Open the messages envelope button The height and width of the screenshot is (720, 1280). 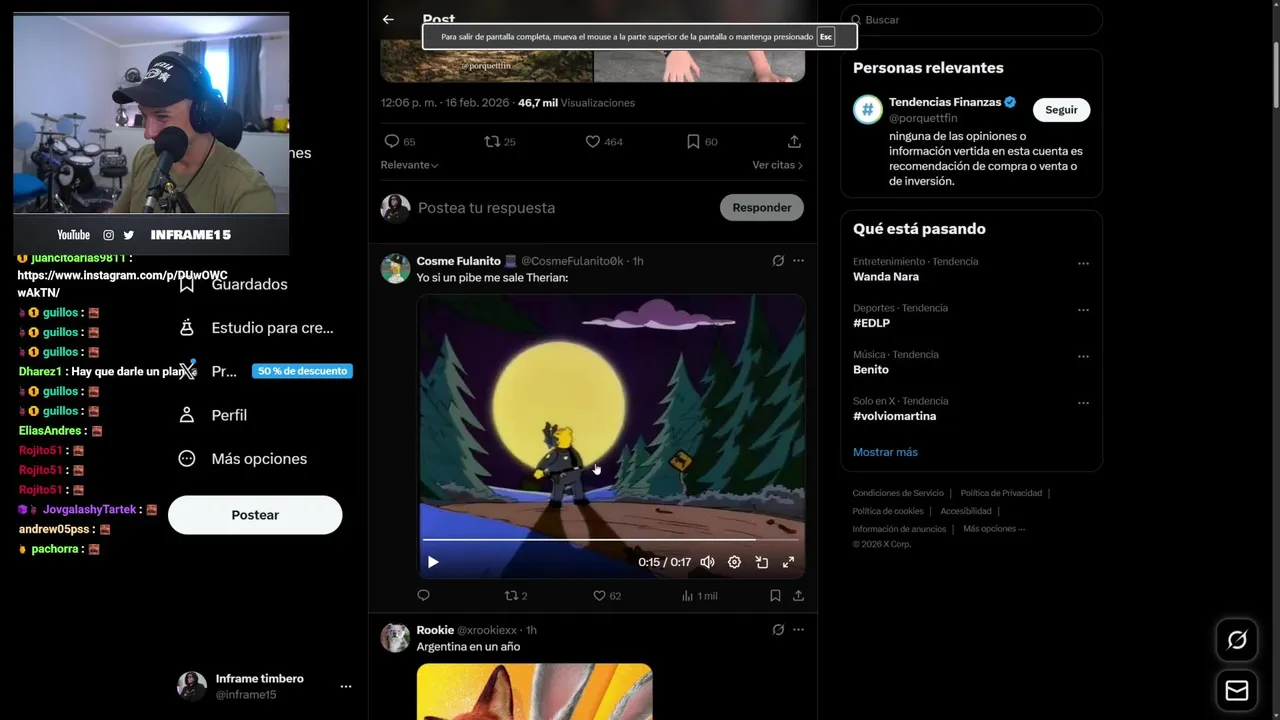coord(1237,691)
